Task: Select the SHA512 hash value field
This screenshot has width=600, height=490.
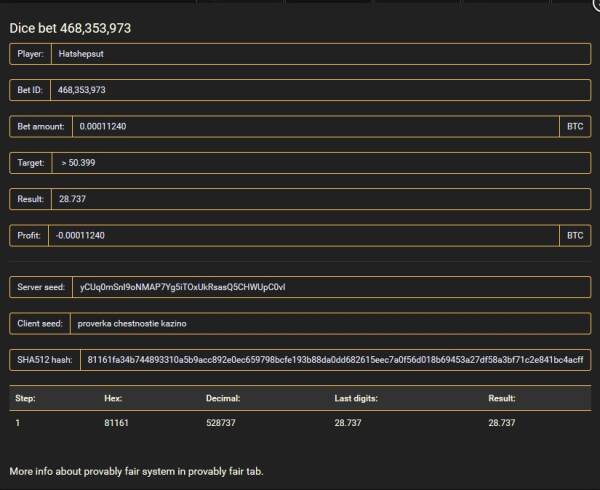Action: [x=335, y=360]
